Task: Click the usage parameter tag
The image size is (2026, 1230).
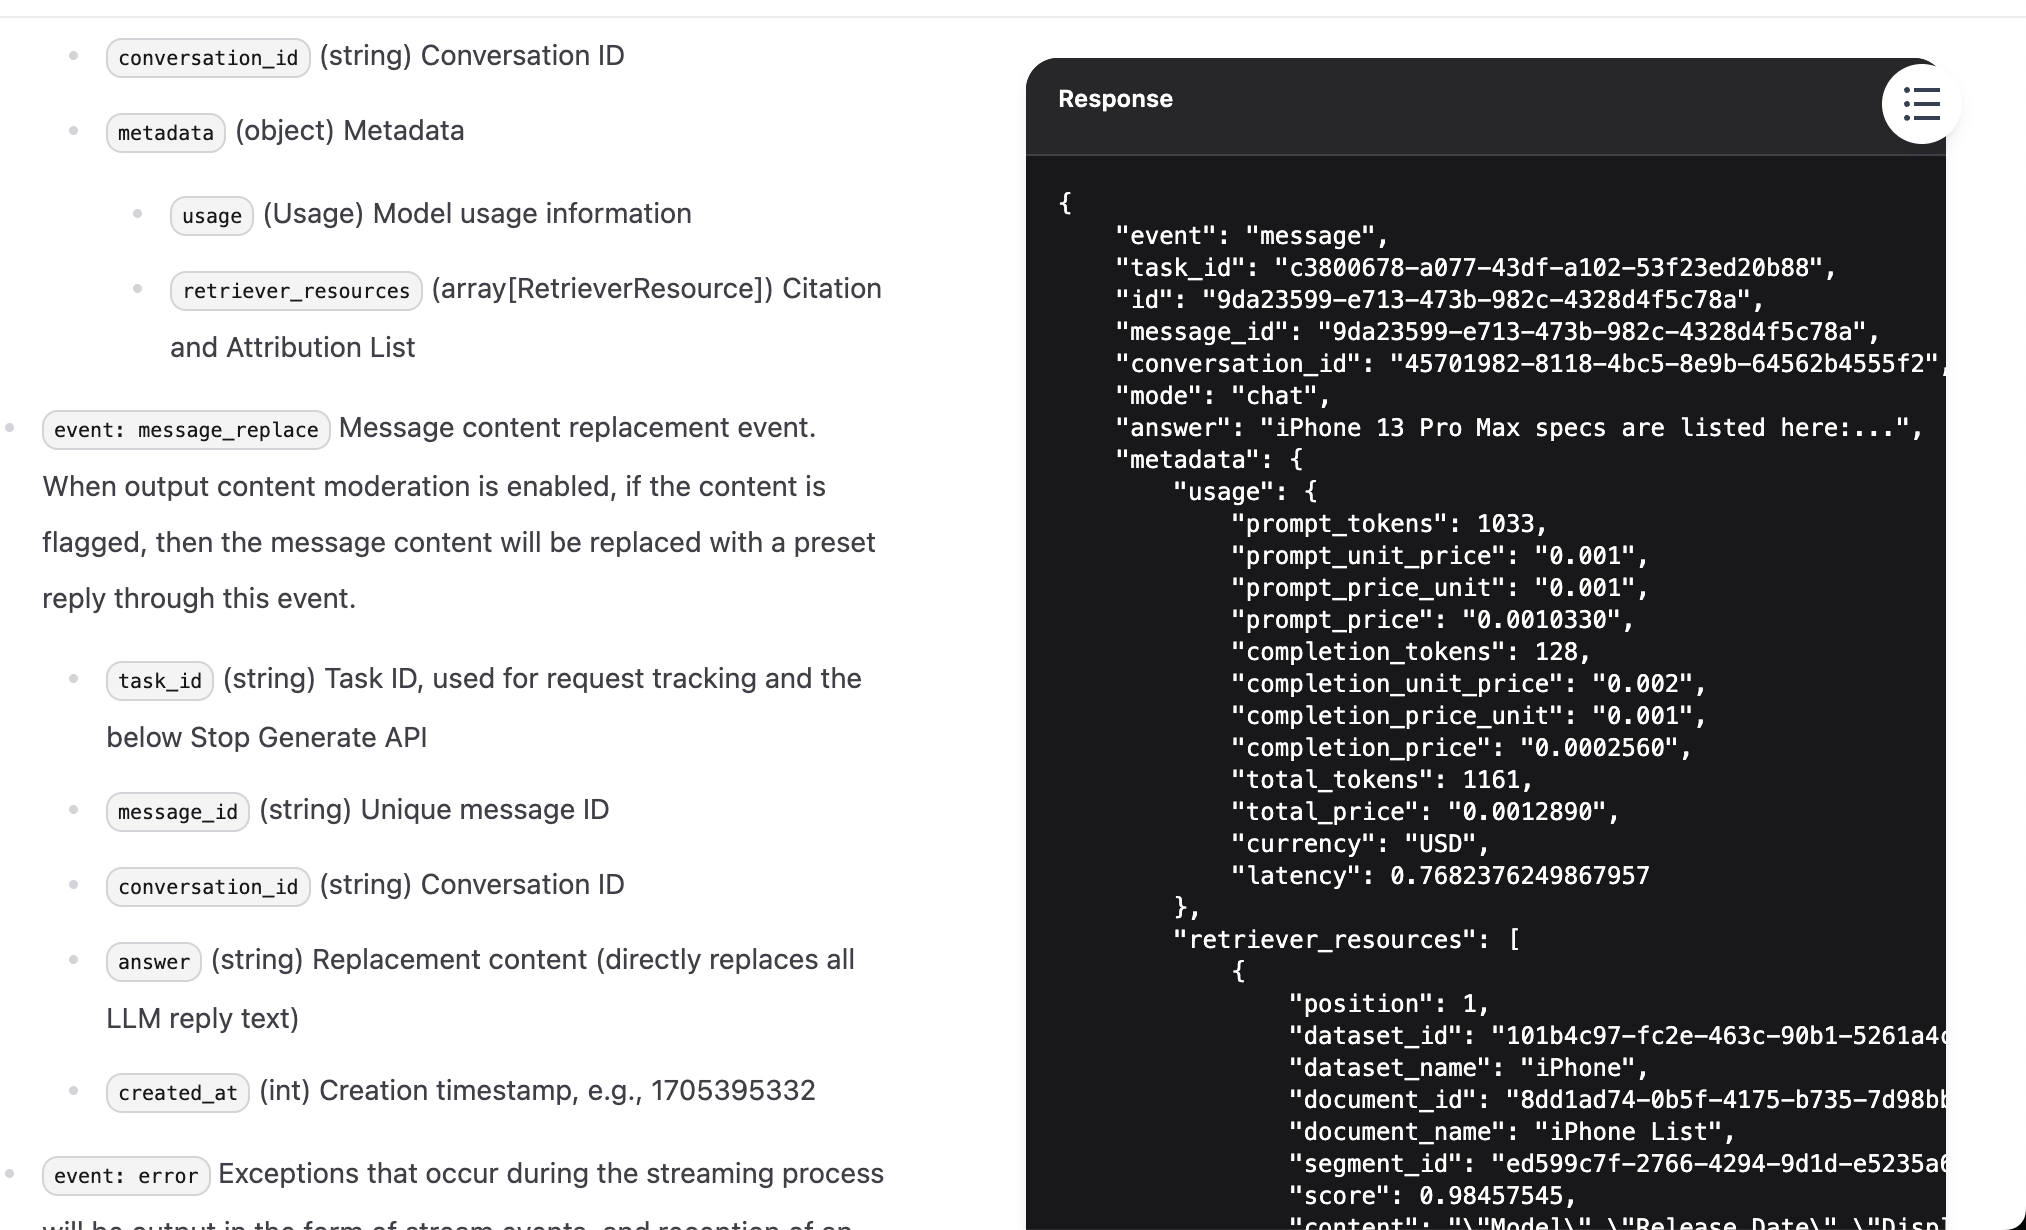Action: click(x=212, y=216)
